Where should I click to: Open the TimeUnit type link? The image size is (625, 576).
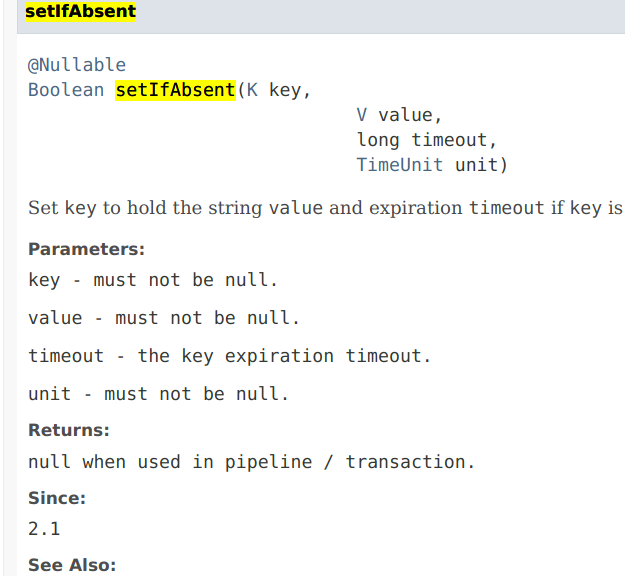[399, 165]
